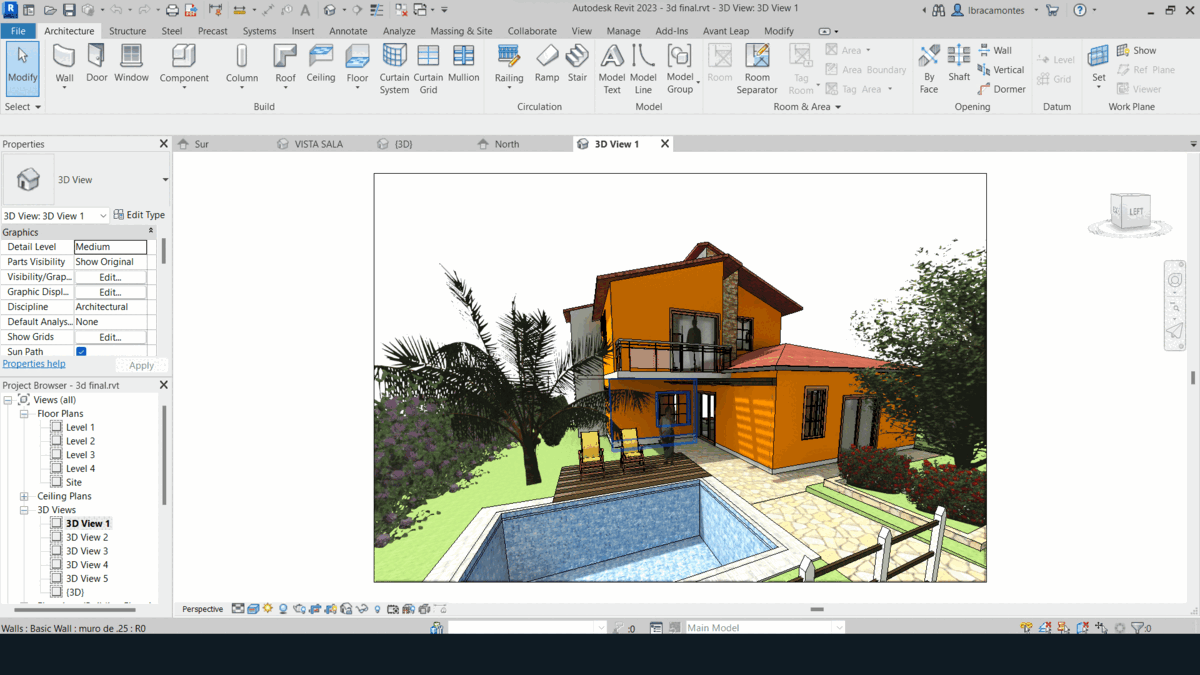The height and width of the screenshot is (675, 1200).
Task: Select the Railing tool
Action: 509,65
